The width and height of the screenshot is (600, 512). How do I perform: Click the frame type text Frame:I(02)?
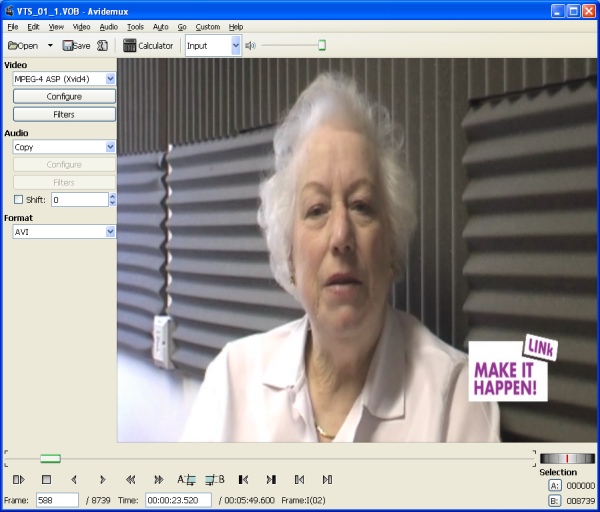303,500
